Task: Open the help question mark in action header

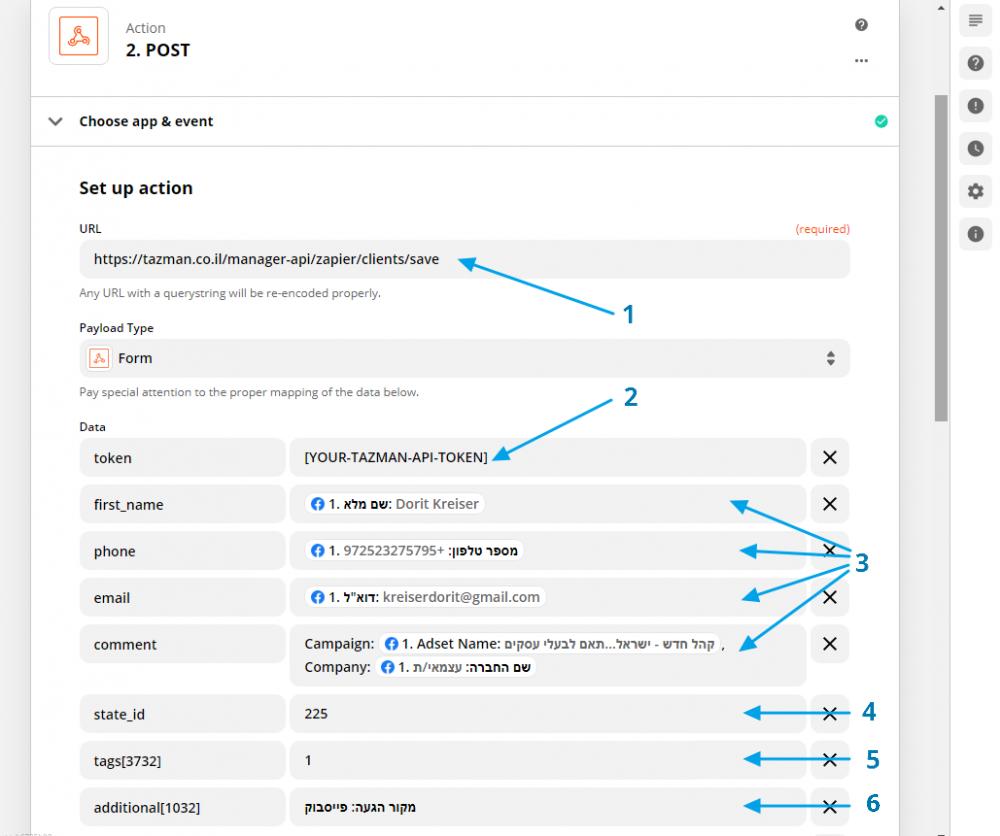Action: click(x=861, y=25)
